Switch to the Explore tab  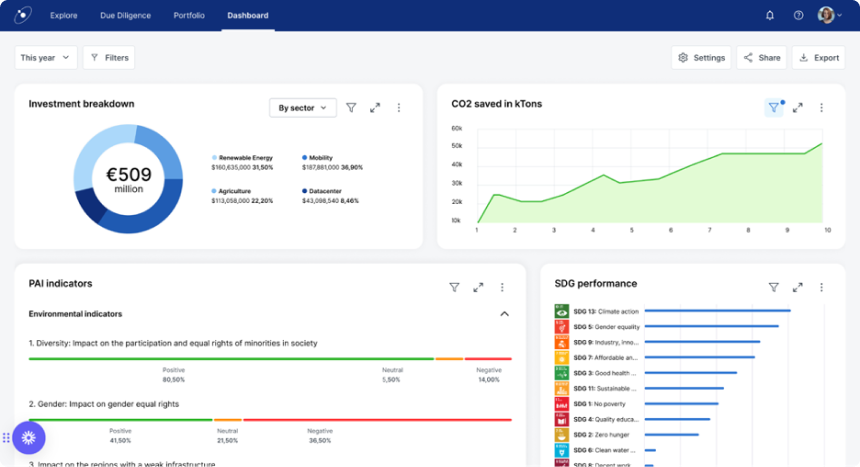[x=63, y=16]
